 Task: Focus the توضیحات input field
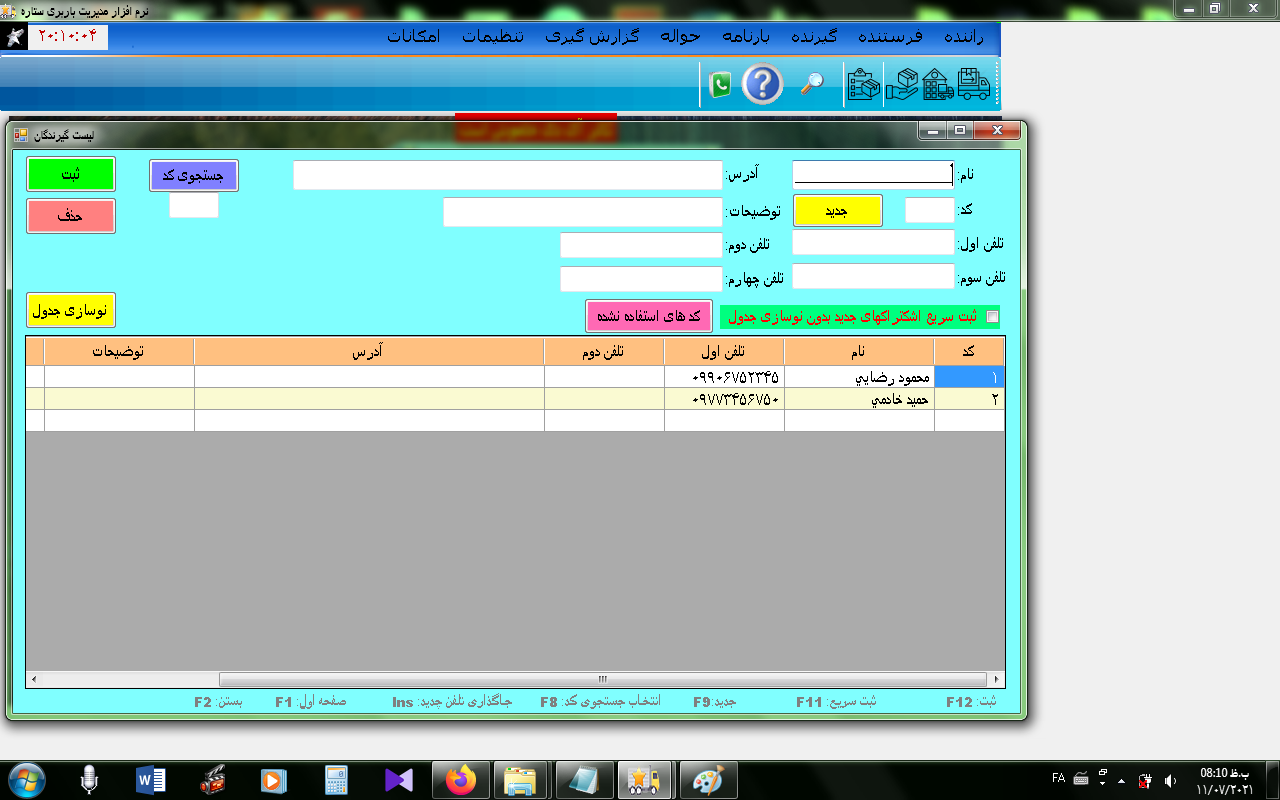pos(583,212)
